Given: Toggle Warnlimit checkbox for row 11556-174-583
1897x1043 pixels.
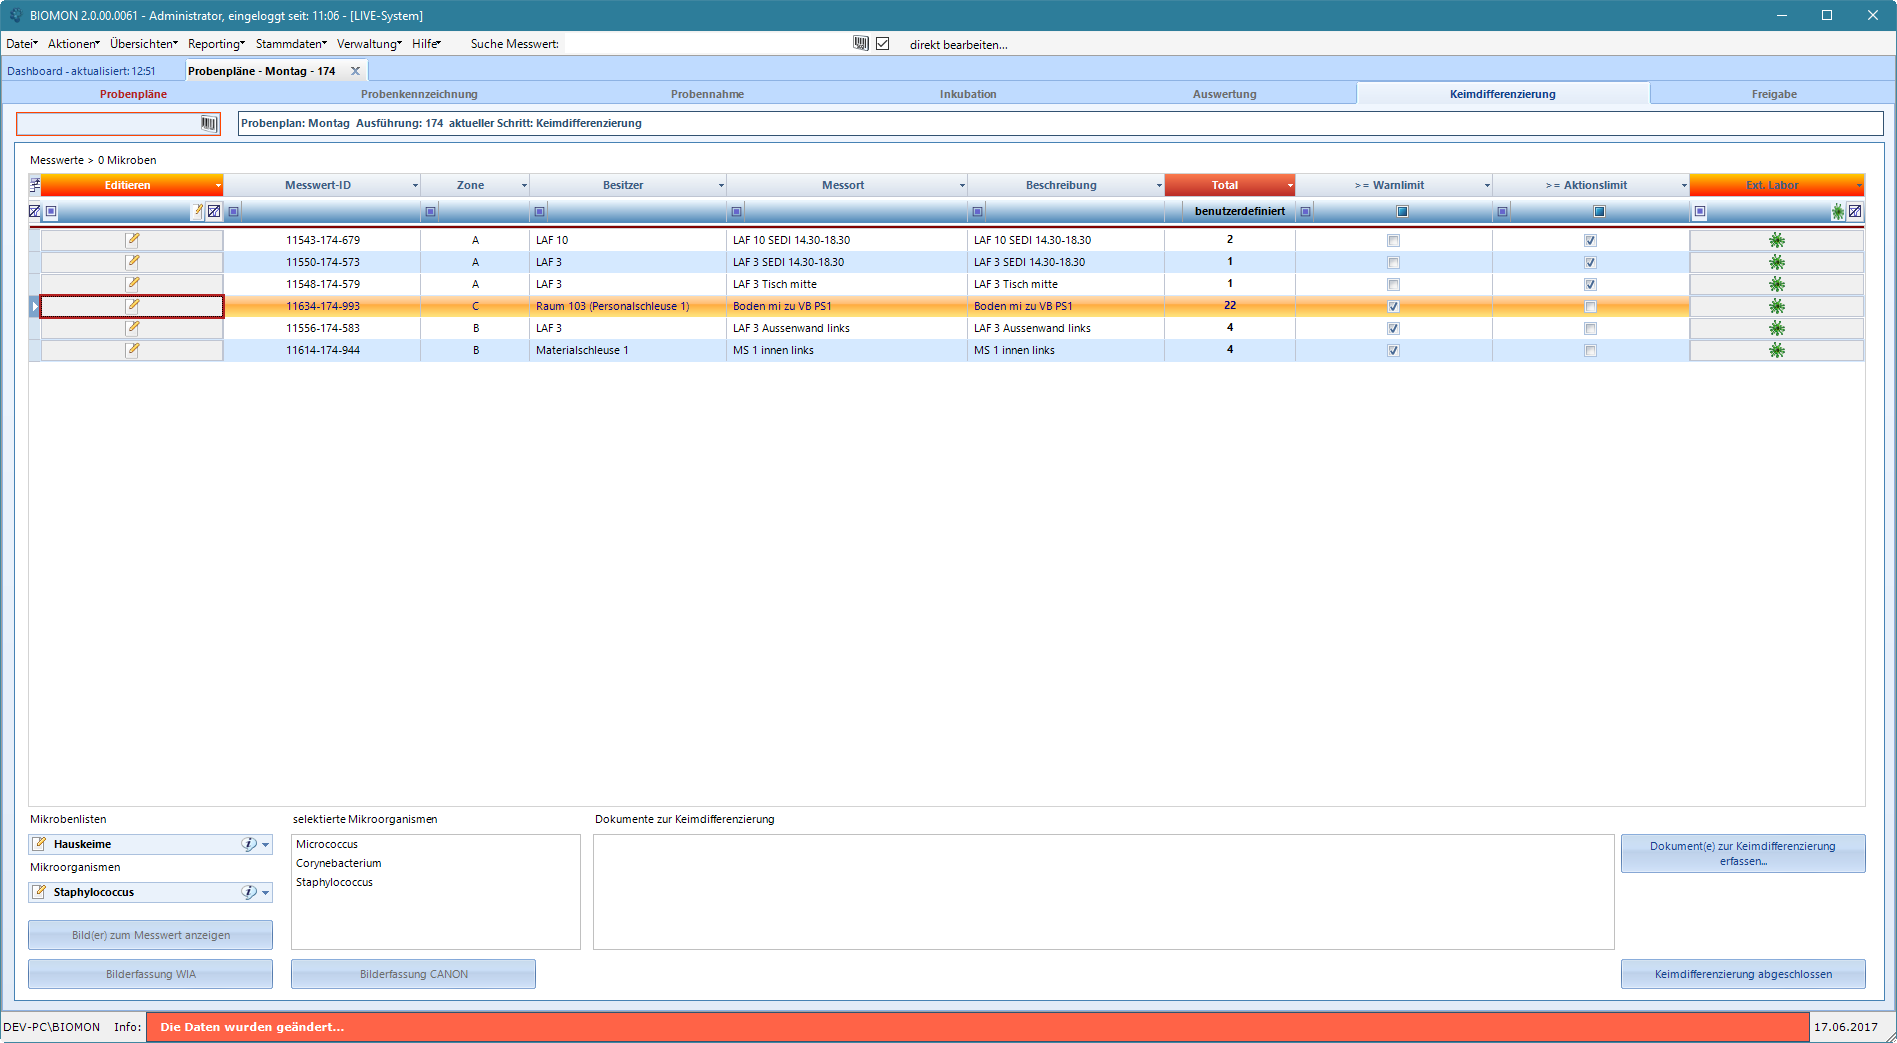Looking at the screenshot, I should pos(1393,329).
